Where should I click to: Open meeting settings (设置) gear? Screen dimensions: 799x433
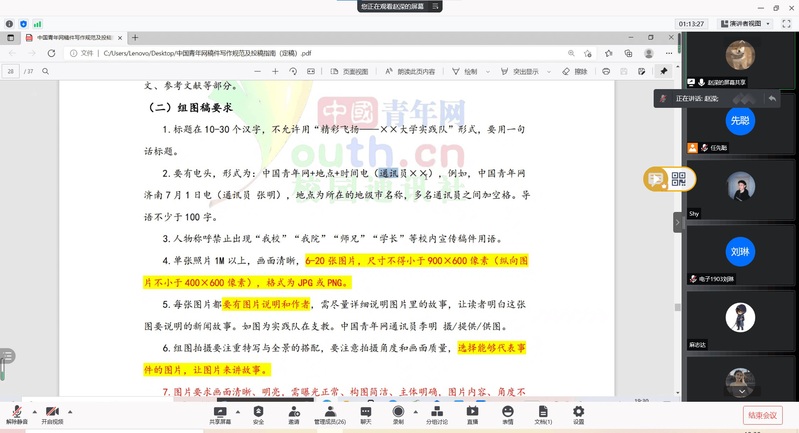coord(578,415)
